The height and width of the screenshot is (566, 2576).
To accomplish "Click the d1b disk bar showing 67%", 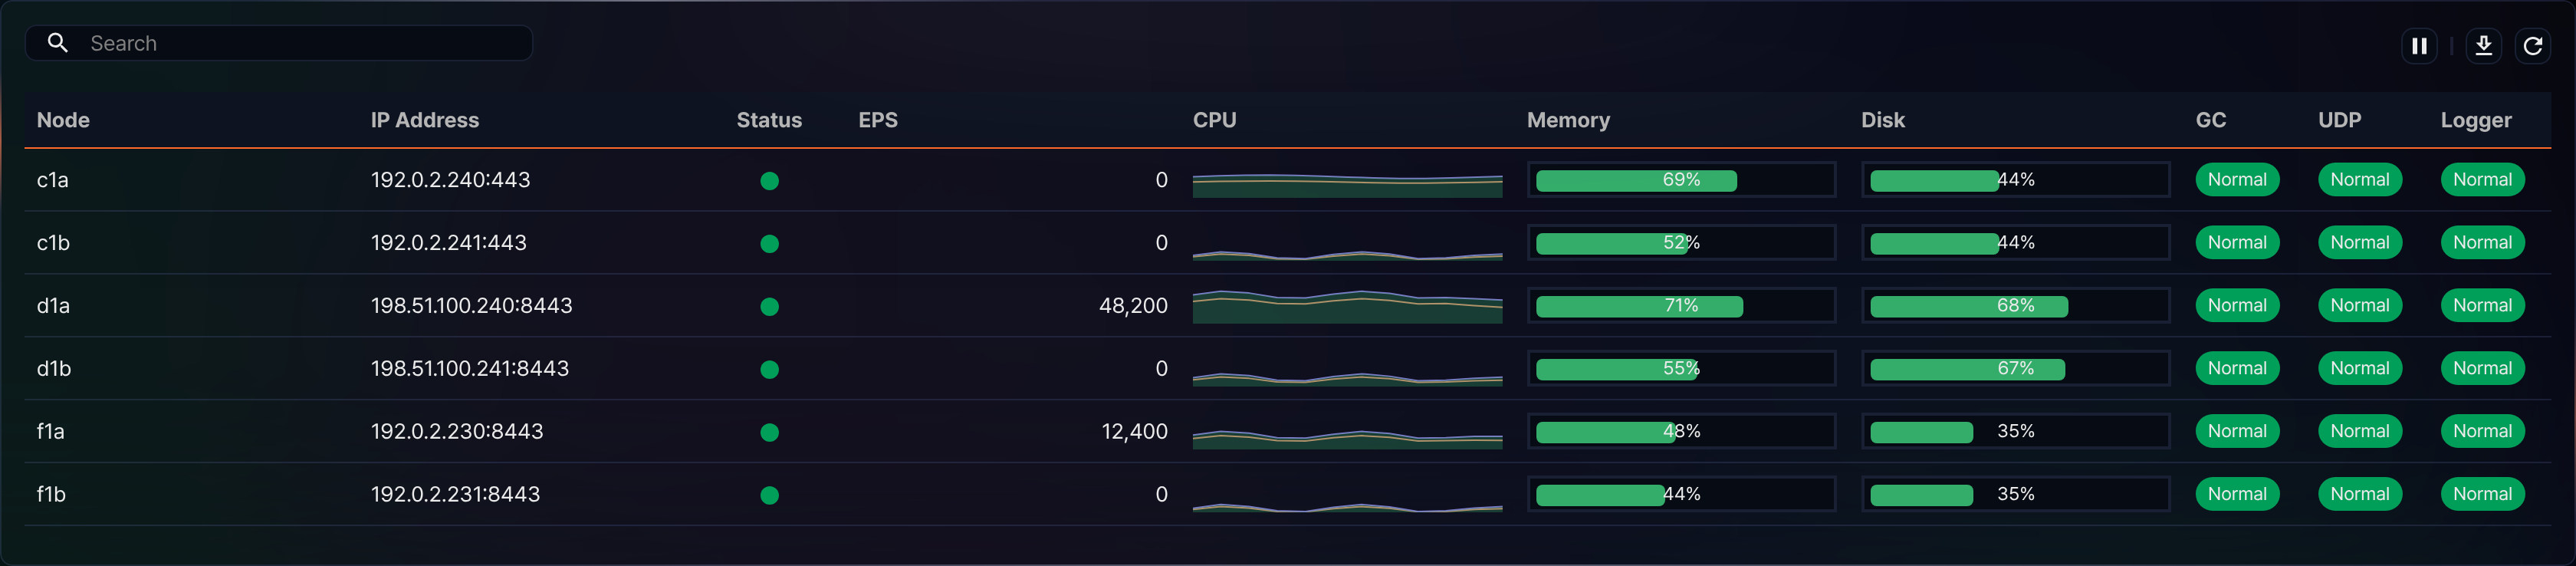I will coord(2015,369).
